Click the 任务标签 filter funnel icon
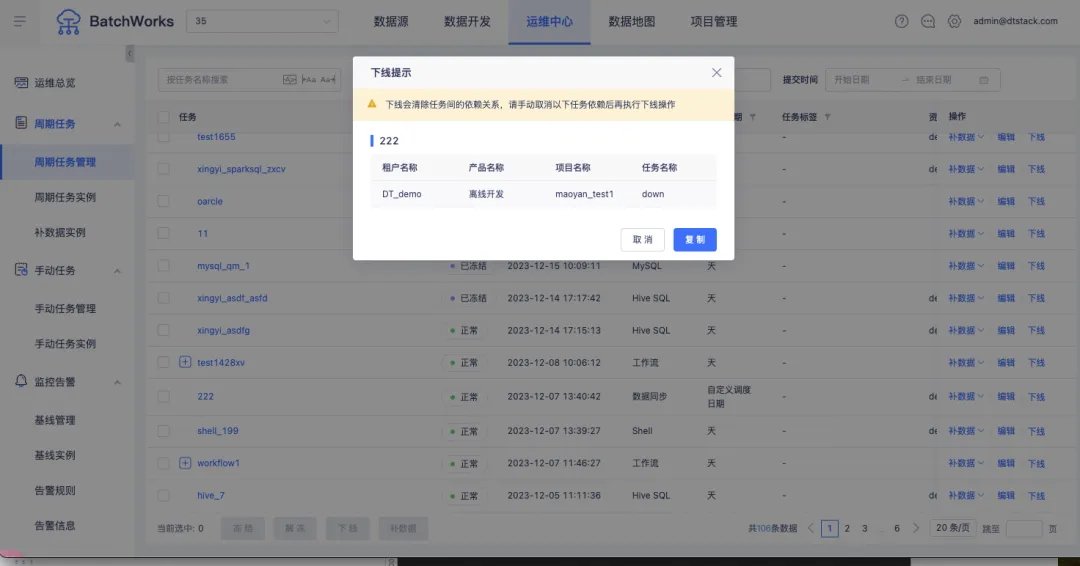 click(827, 117)
